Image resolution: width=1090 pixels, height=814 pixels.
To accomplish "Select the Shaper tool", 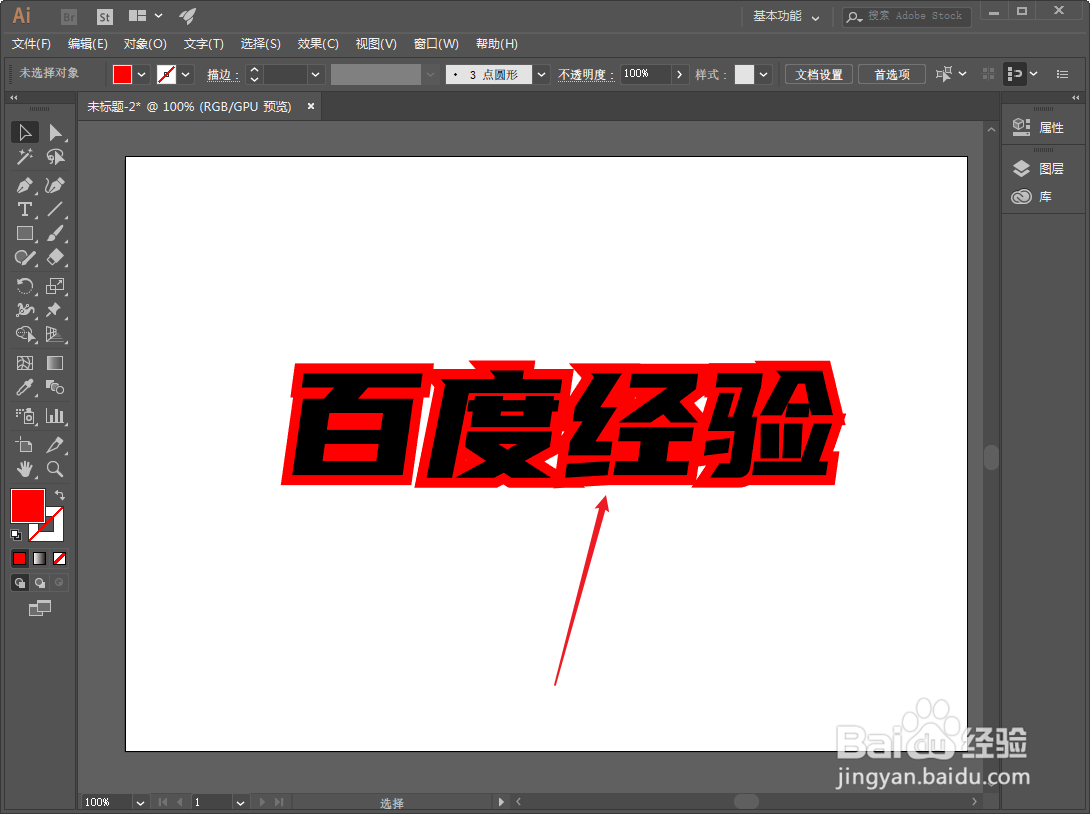I will 24,258.
